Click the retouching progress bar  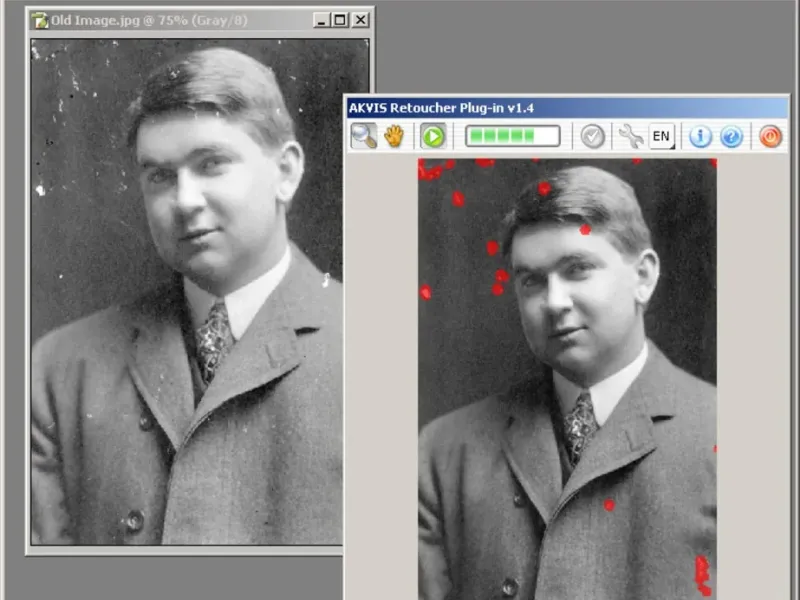[512, 136]
